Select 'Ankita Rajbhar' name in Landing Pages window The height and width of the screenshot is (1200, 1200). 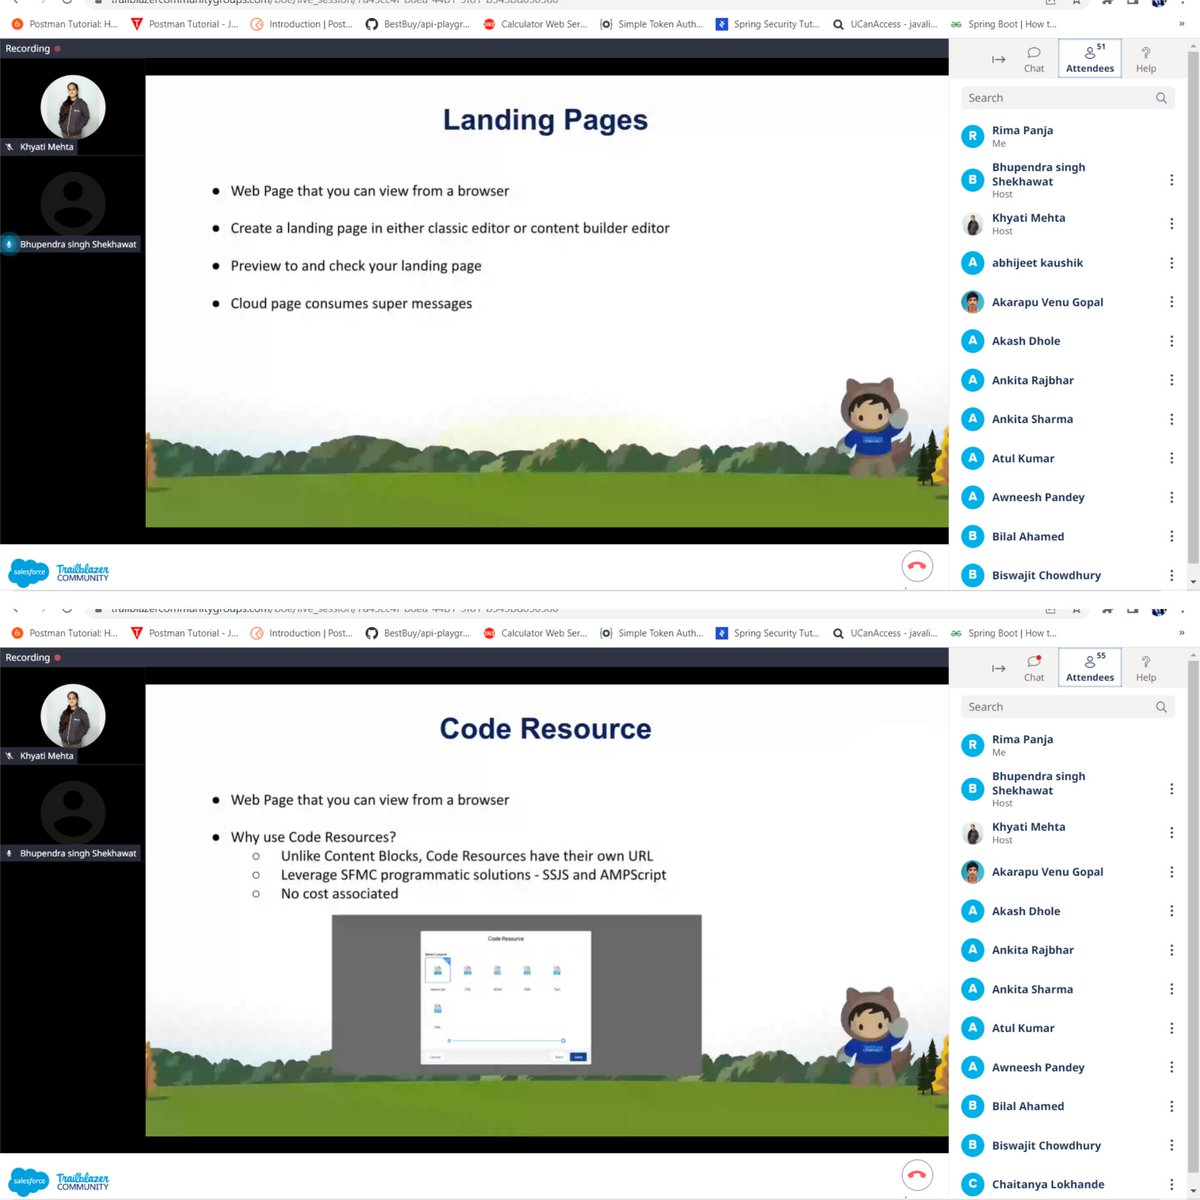click(1033, 380)
